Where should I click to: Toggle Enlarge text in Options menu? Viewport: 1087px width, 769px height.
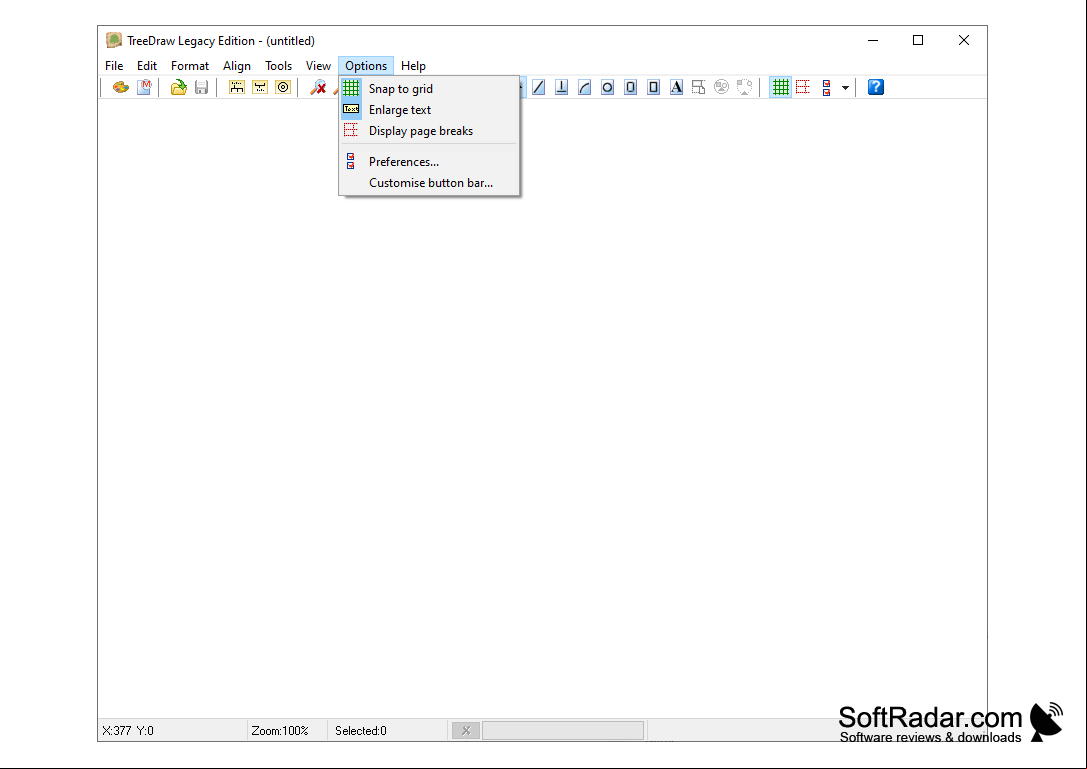tap(429, 110)
